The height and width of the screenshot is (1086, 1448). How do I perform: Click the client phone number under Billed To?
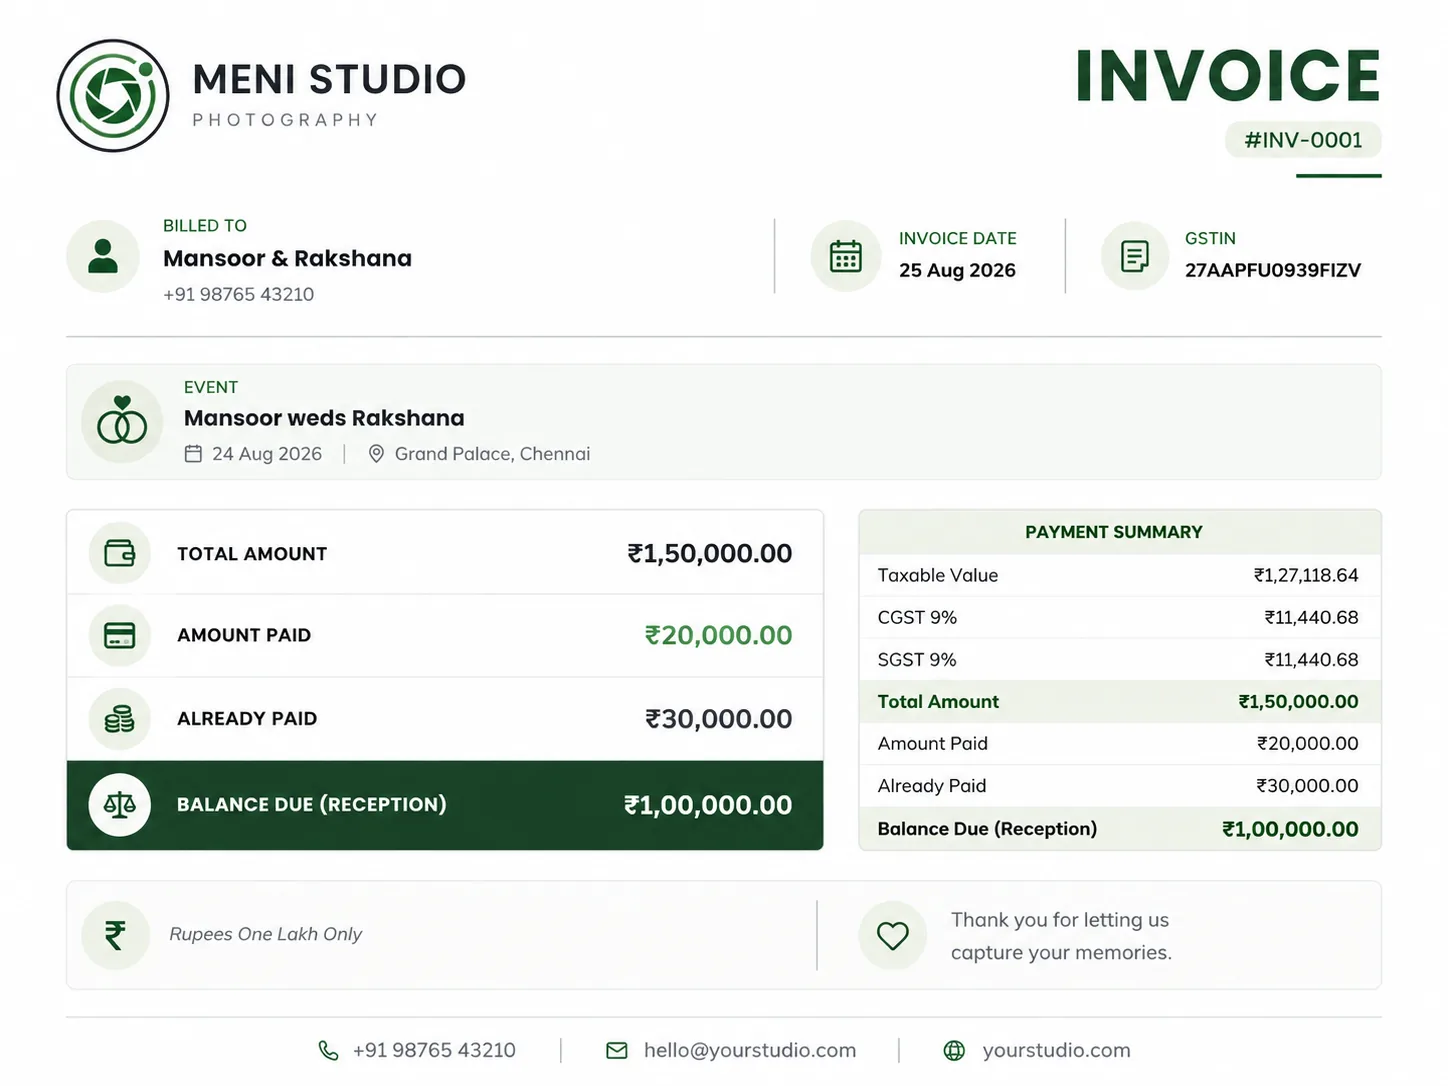pyautogui.click(x=238, y=294)
